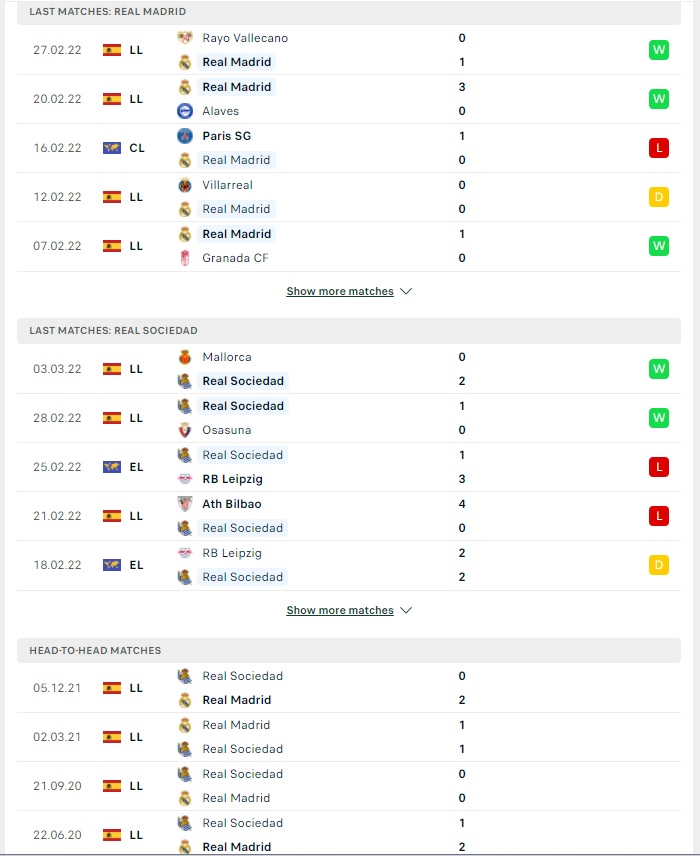
Task: Click the Ath Bilbao club crest
Action: (185, 504)
